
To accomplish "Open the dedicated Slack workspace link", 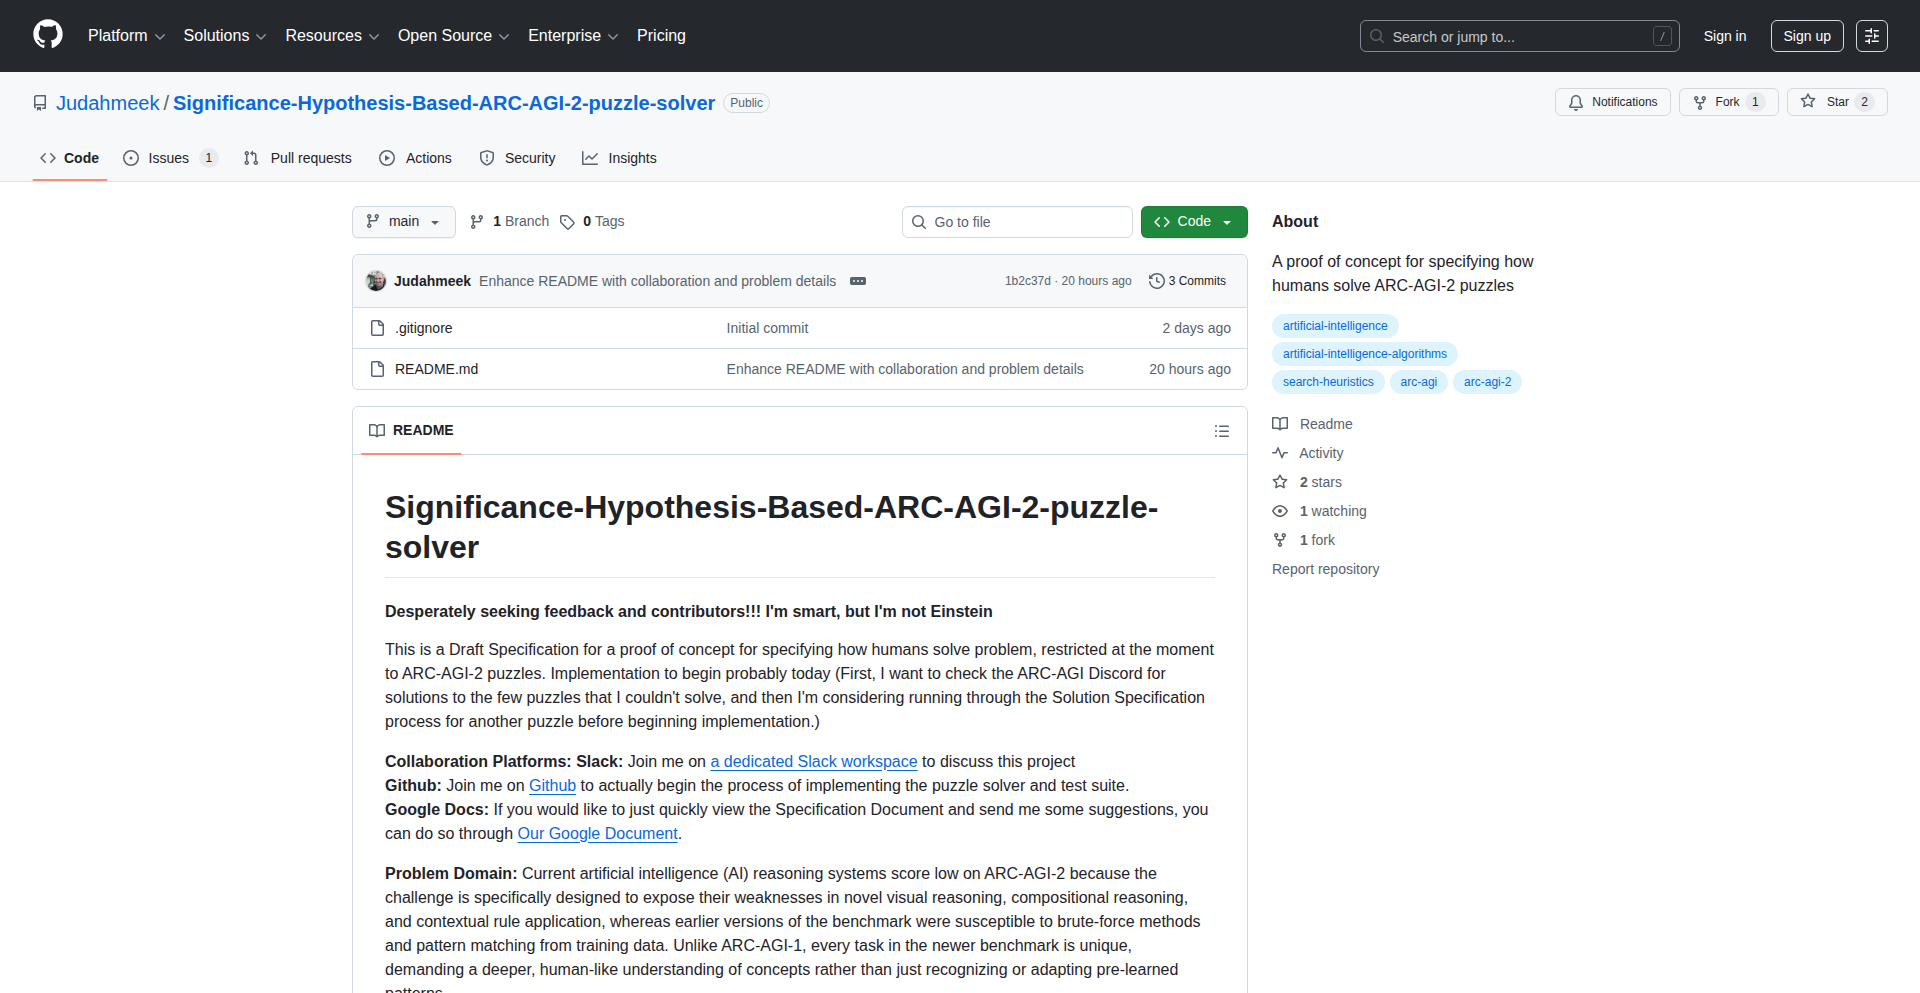I will (813, 762).
